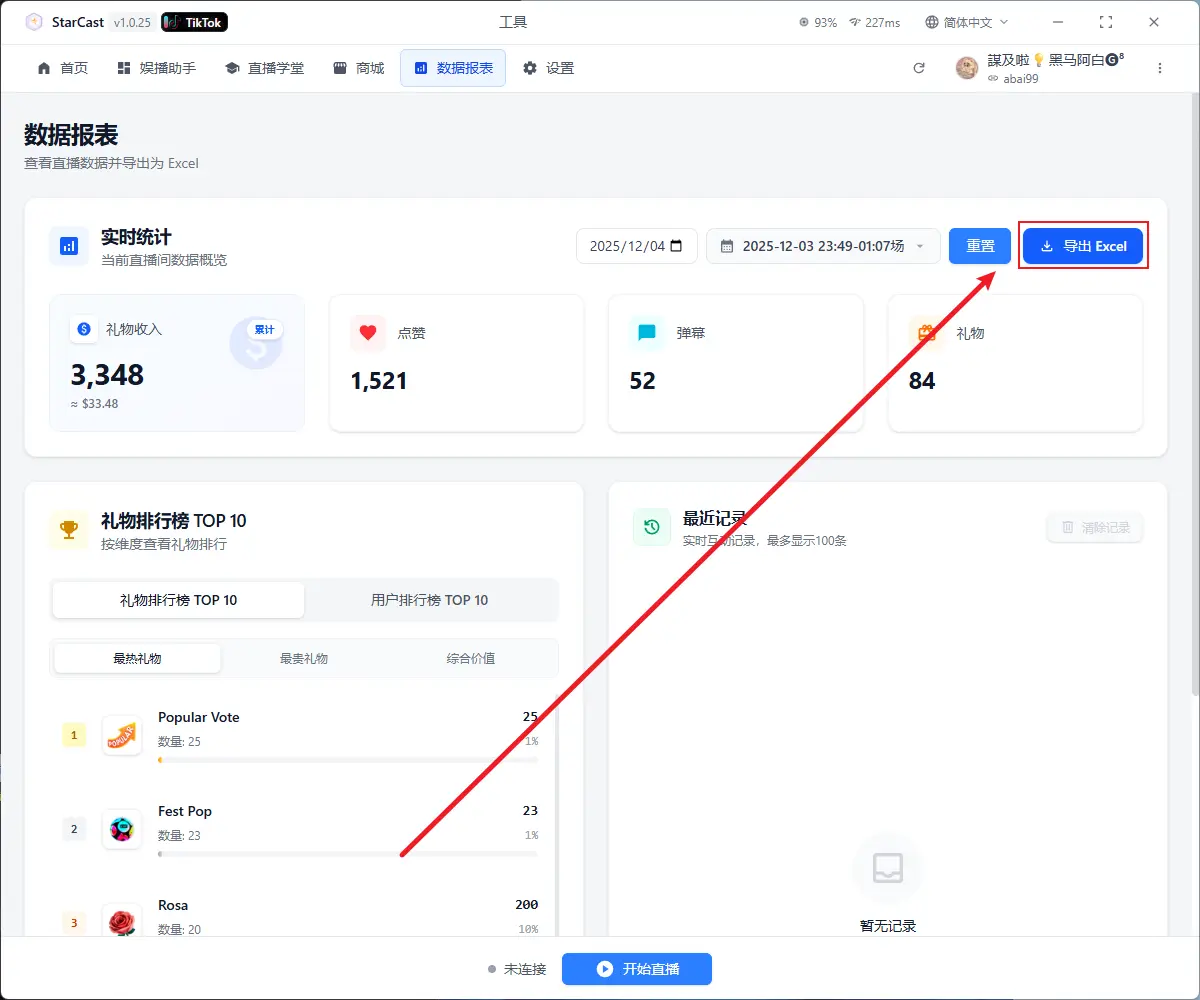Go to the 娱播助手 tab
Image resolution: width=1200 pixels, height=1000 pixels.
tap(156, 68)
